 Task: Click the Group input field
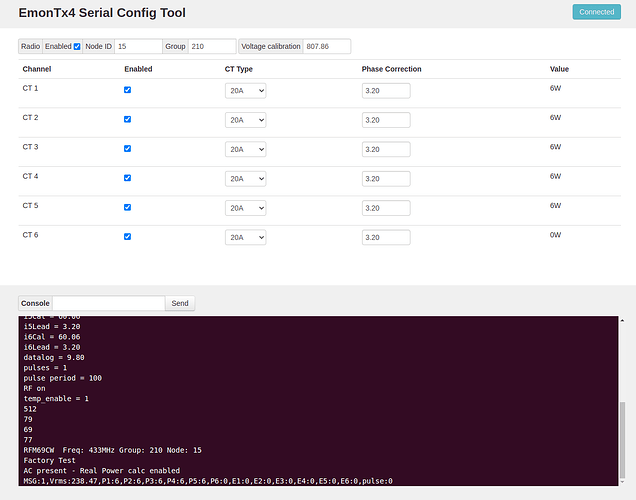click(x=212, y=46)
